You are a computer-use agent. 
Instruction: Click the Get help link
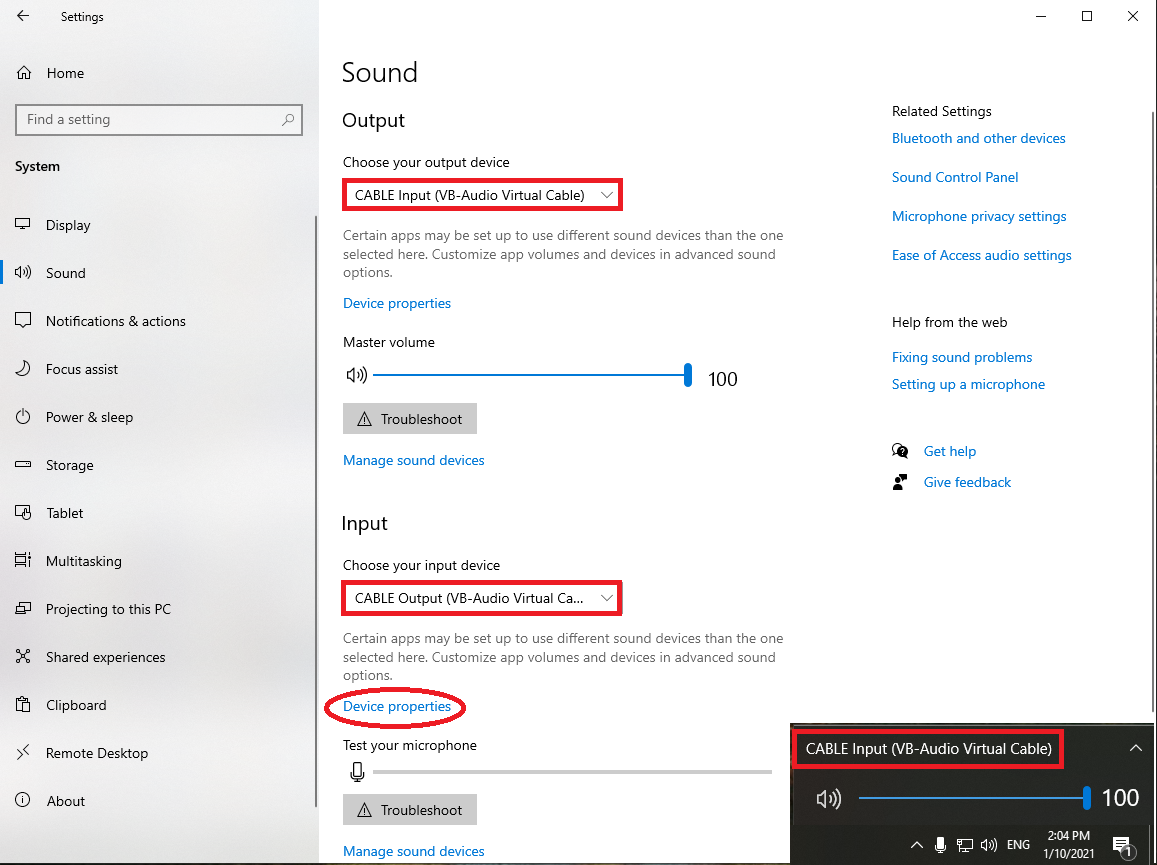tap(950, 451)
